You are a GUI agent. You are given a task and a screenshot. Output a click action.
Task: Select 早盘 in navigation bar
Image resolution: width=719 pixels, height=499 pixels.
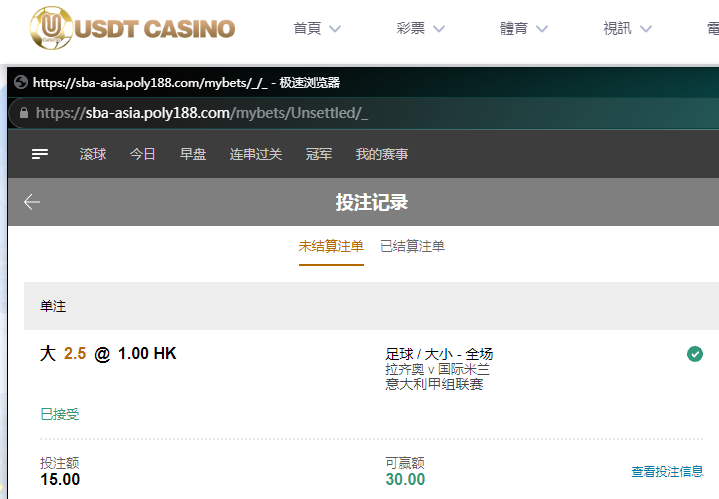click(x=193, y=154)
